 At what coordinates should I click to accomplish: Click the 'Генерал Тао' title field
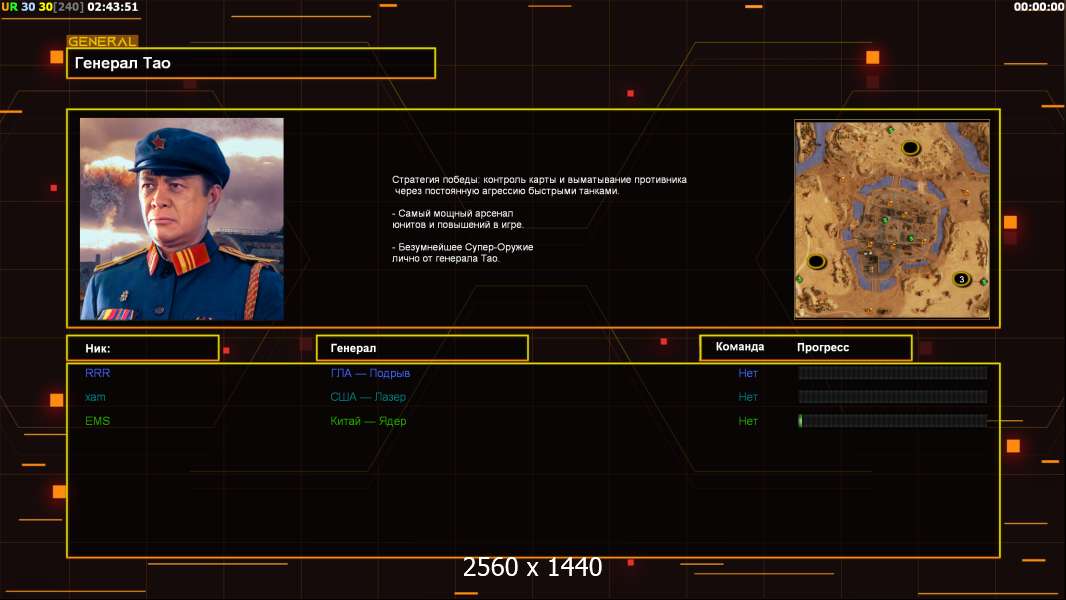point(250,63)
